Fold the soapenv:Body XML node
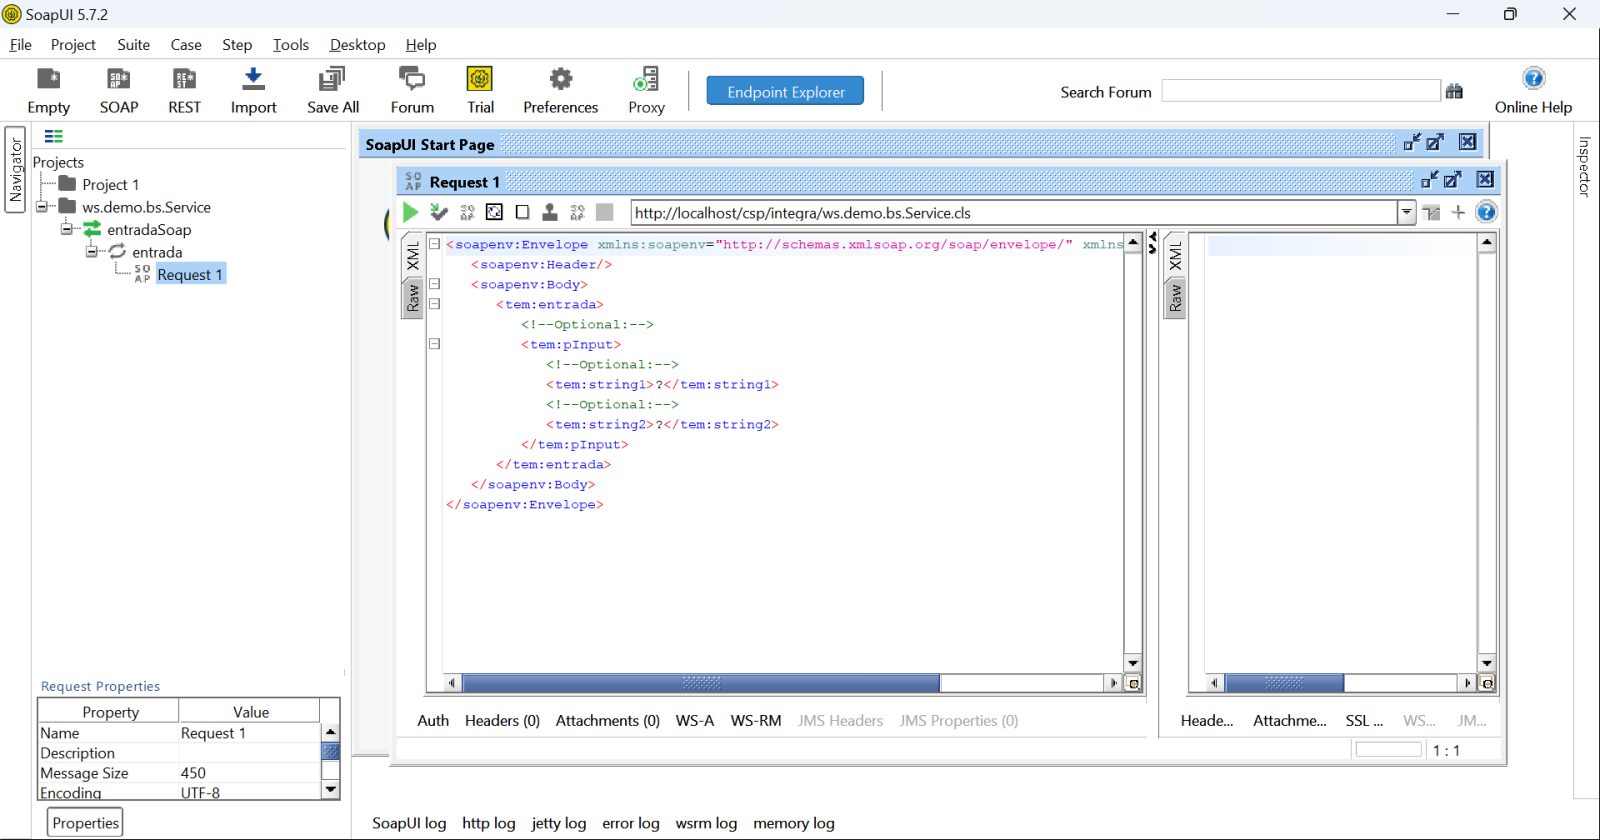The image size is (1600, 840). [435, 284]
